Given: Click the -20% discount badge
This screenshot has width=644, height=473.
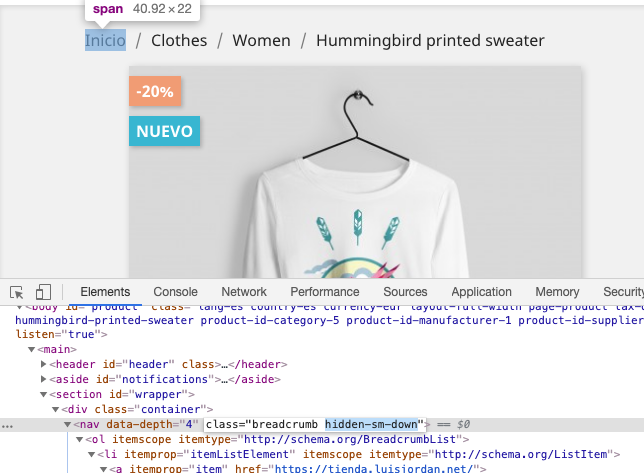Looking at the screenshot, I should (x=155, y=91).
